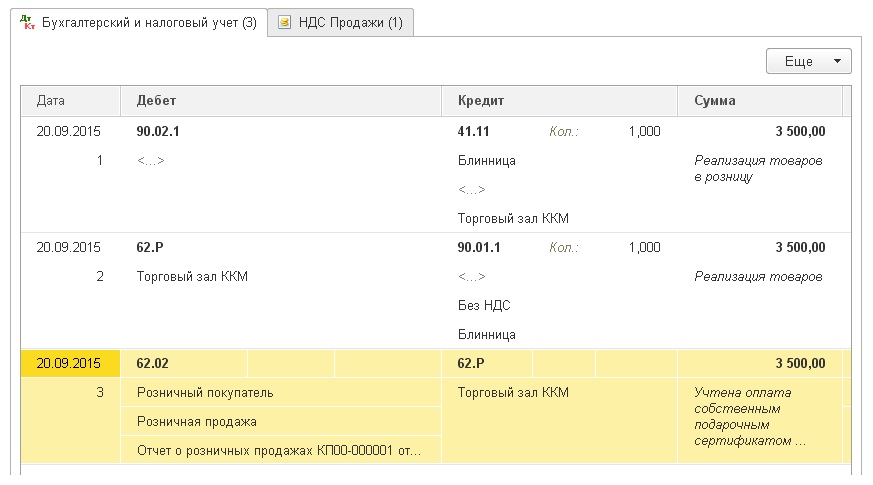This screenshot has width=873, height=485.
Task: Click Торговый зал ККМ in highlighted row
Action: tap(513, 393)
